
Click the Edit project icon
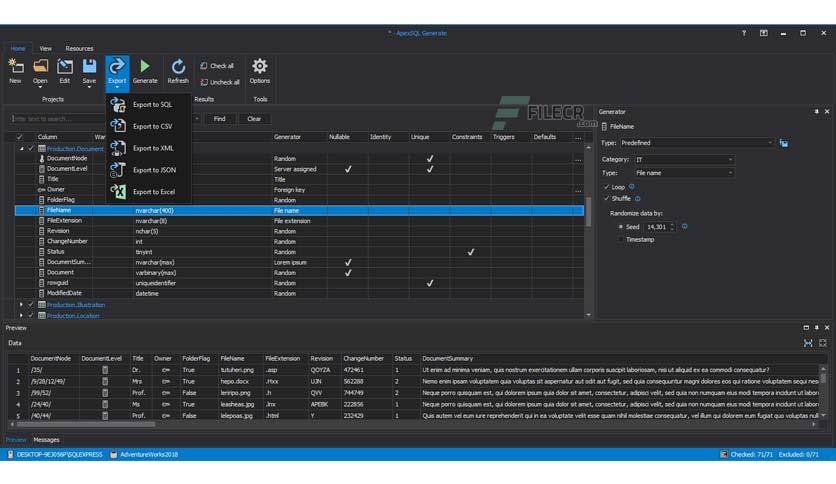(x=65, y=66)
